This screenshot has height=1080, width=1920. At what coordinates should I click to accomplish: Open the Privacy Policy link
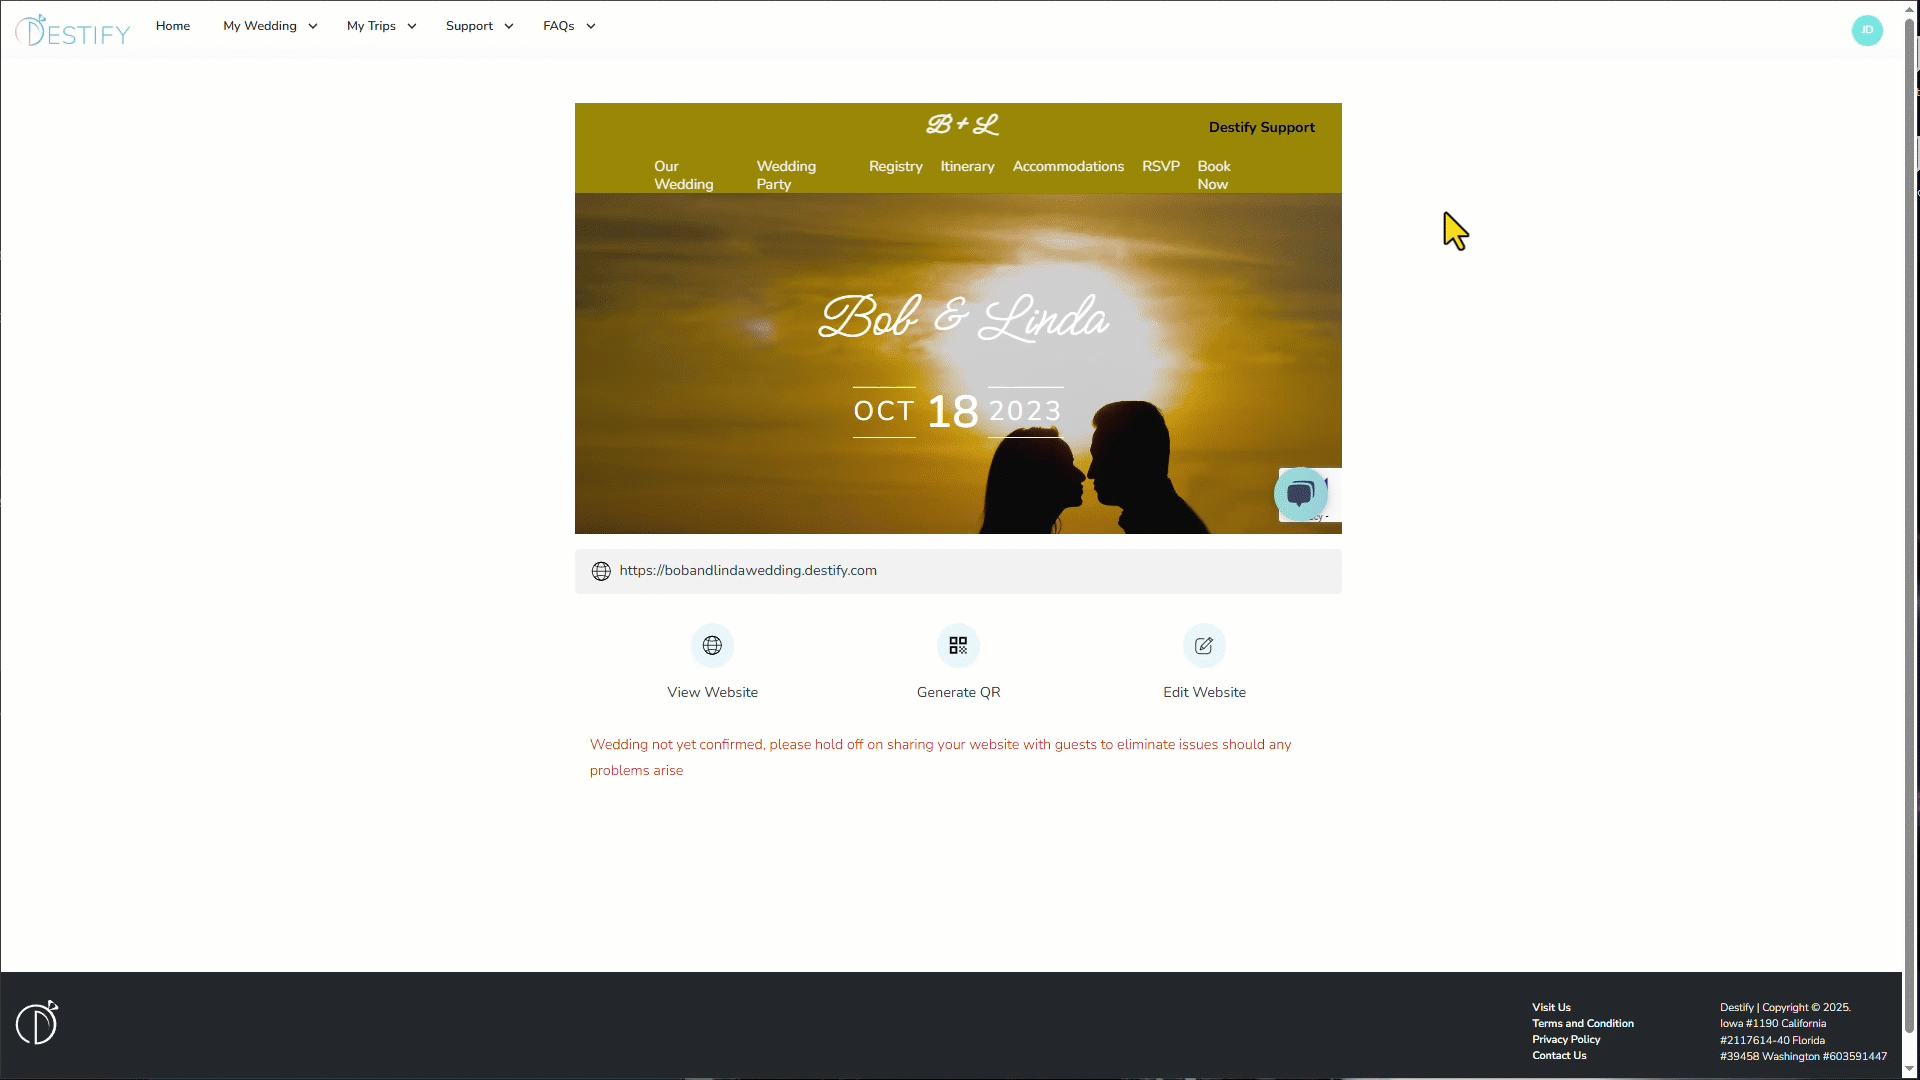click(1566, 1039)
